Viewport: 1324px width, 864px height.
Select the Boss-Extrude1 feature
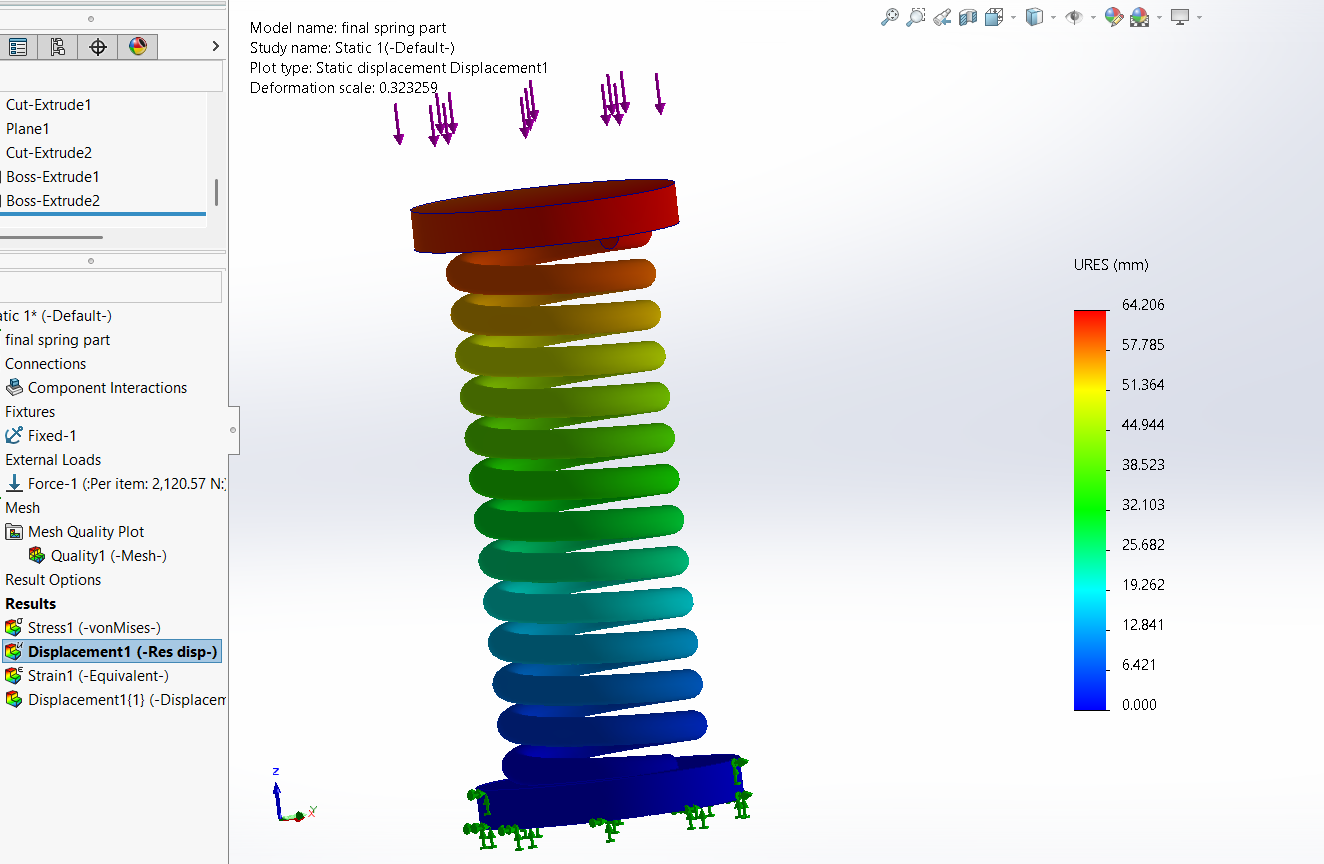point(53,177)
